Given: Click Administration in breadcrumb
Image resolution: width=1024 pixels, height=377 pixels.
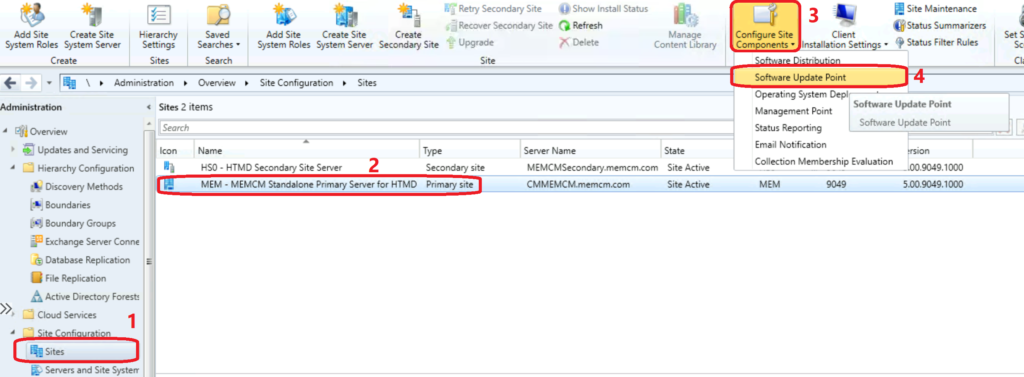Looking at the screenshot, I should point(144,83).
